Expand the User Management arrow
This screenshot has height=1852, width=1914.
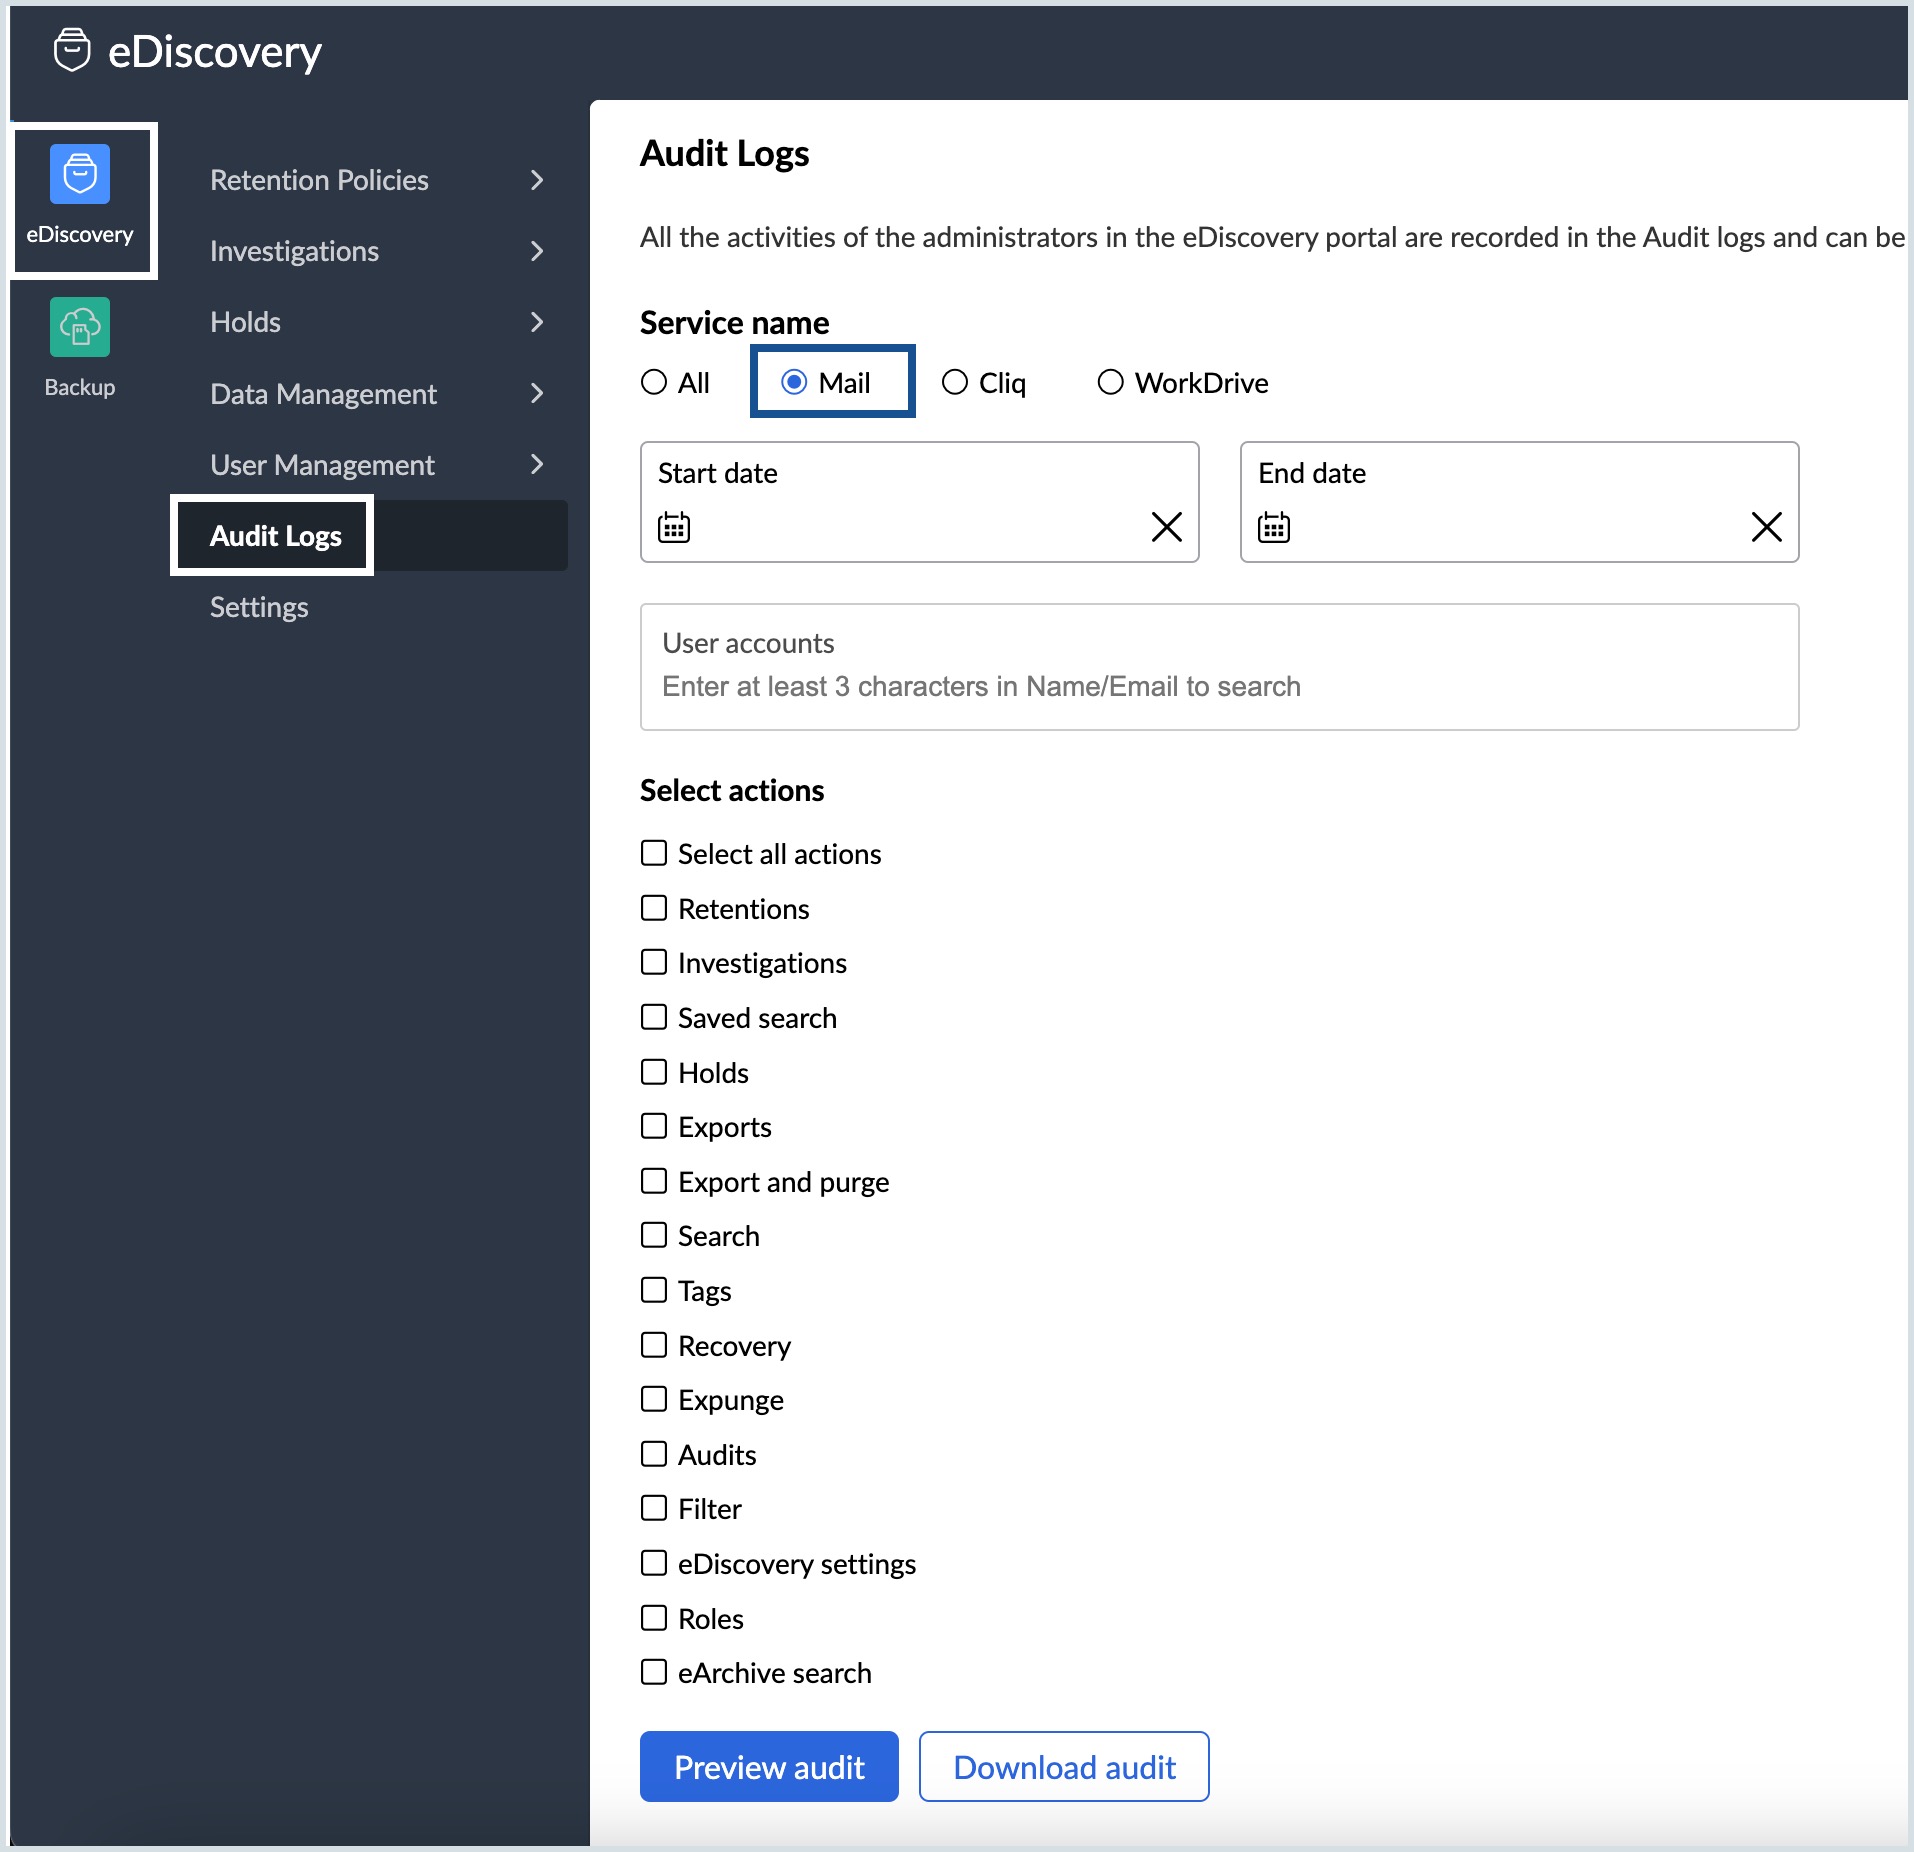537,465
